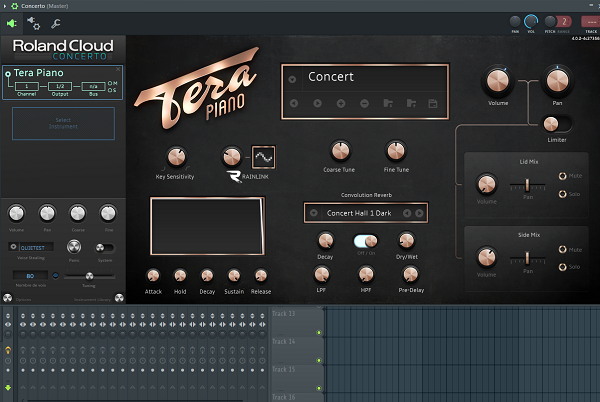Image resolution: width=600 pixels, height=402 pixels.
Task: Toggle Convolution Reverb Off/On switch
Action: point(365,241)
